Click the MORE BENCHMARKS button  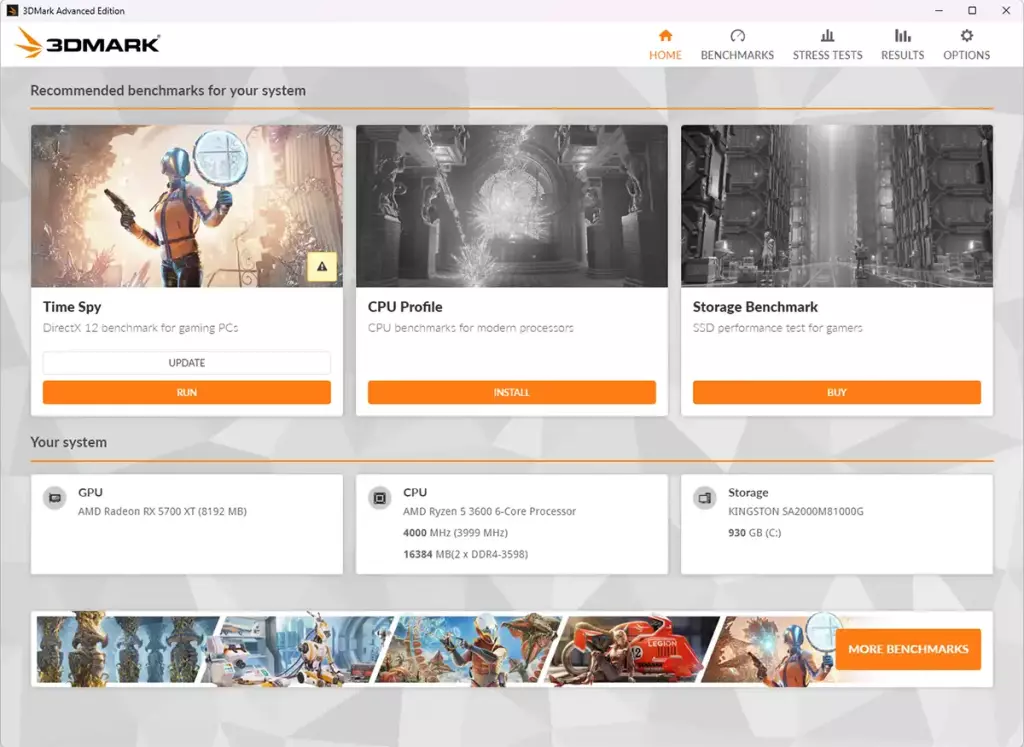(x=908, y=649)
